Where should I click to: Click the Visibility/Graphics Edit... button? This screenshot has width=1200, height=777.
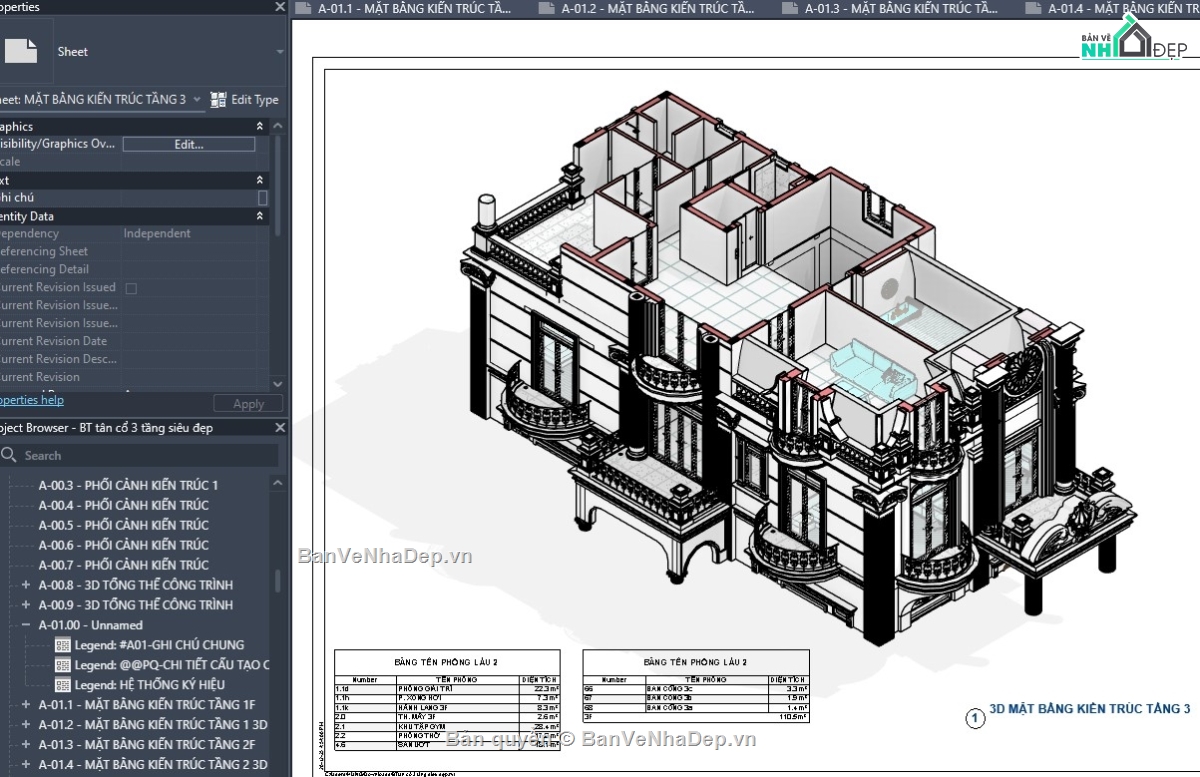coord(189,144)
